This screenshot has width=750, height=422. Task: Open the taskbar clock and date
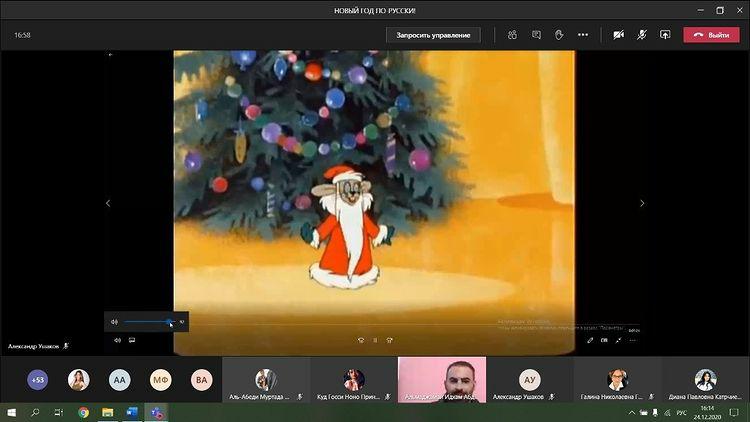coord(707,412)
